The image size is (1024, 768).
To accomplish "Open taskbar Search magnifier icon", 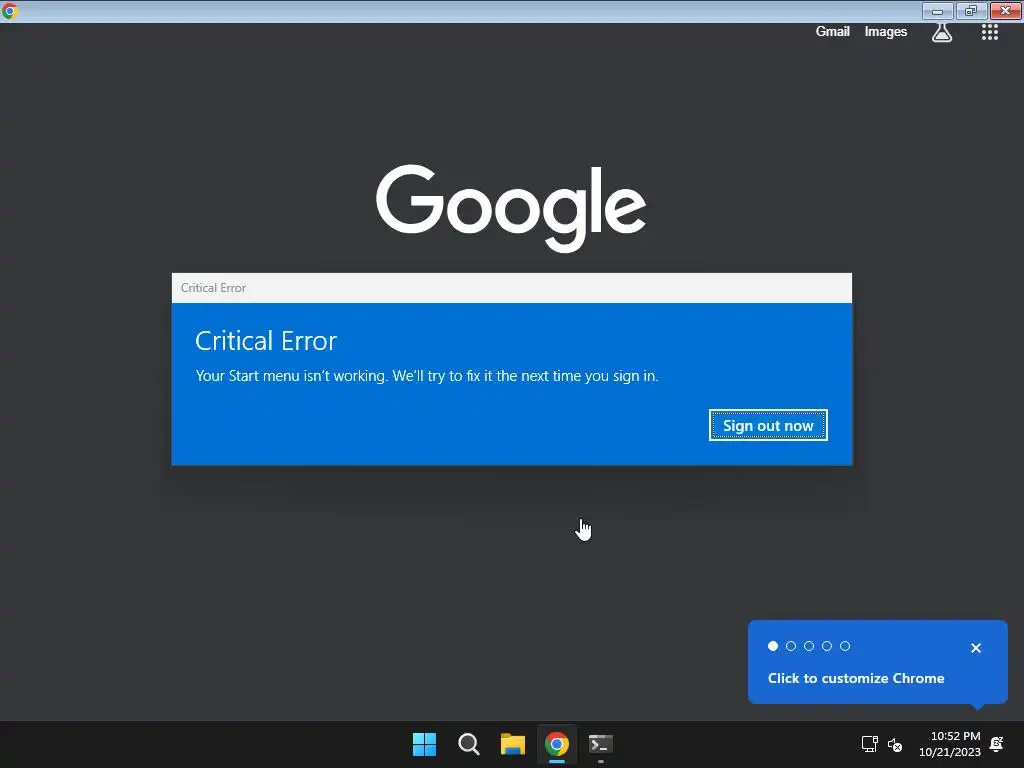I will pyautogui.click(x=468, y=744).
